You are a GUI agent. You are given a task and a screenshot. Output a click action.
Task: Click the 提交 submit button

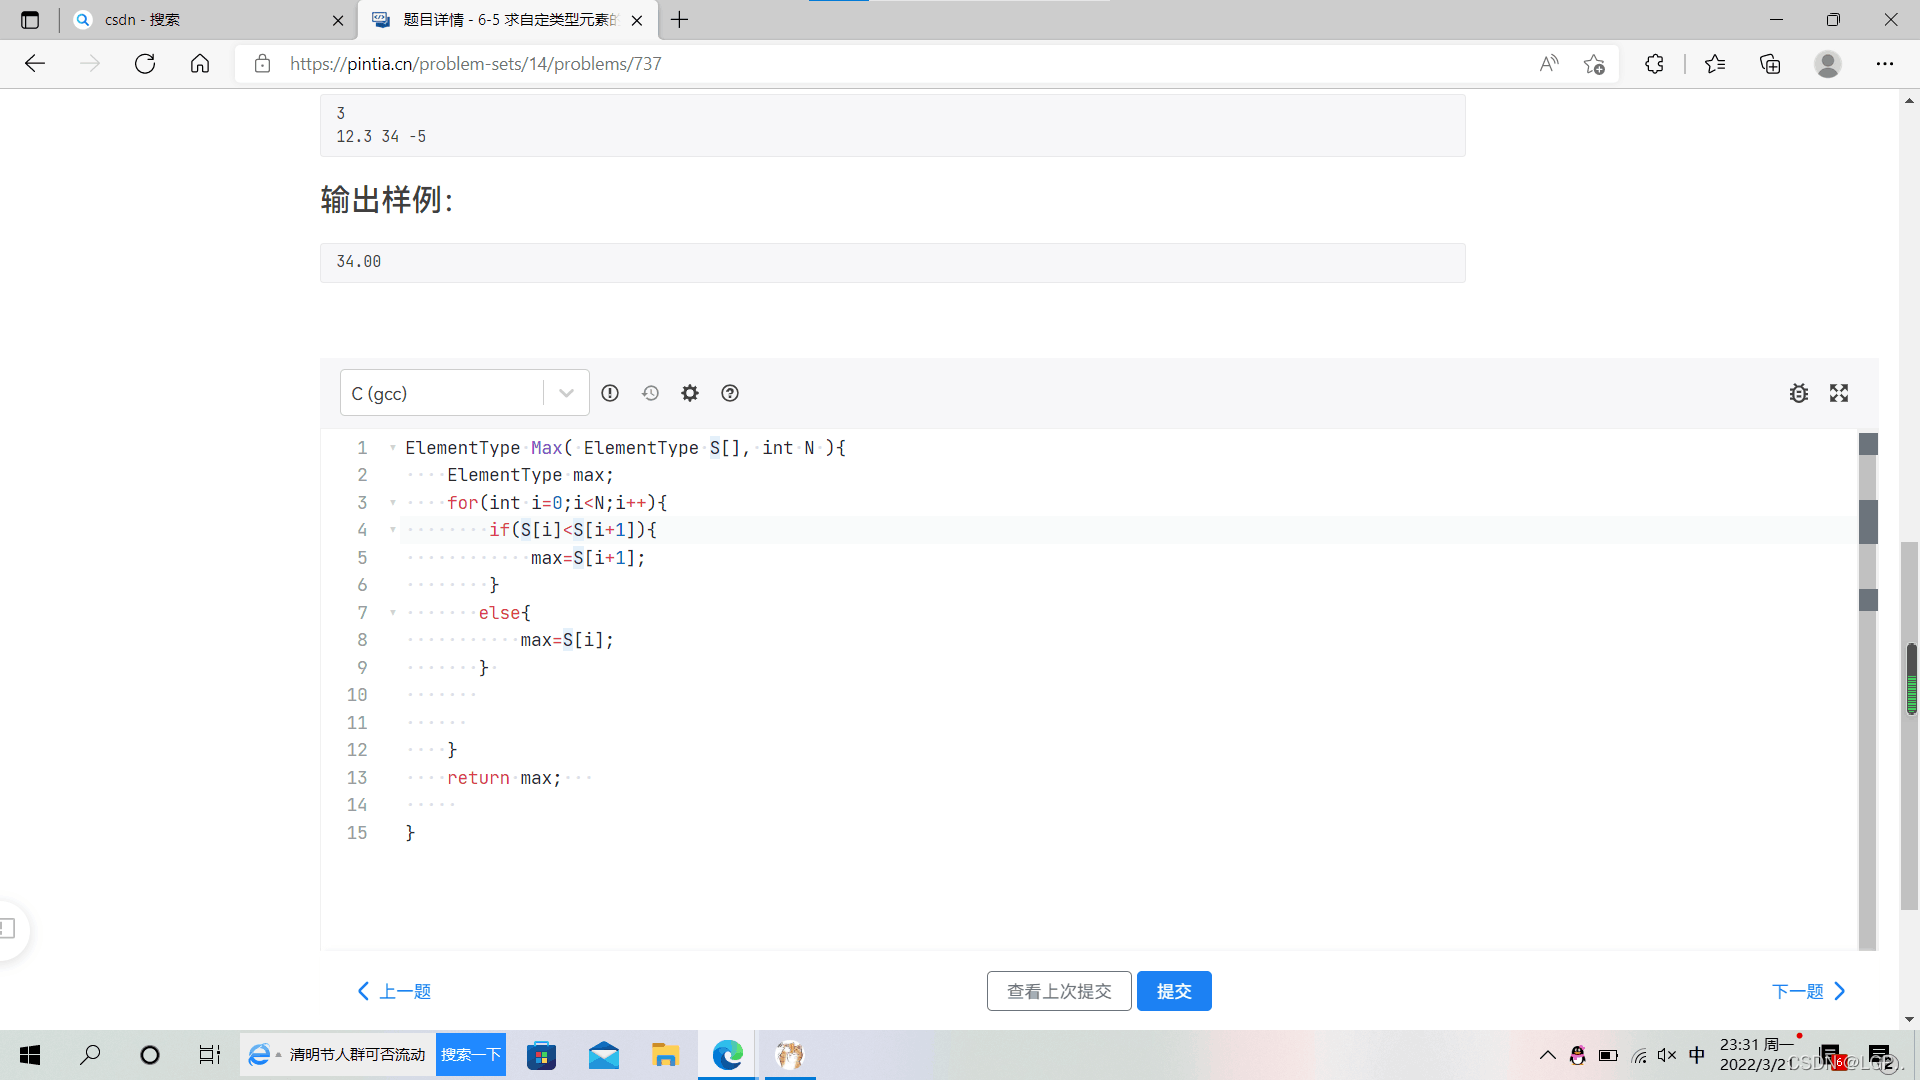click(x=1174, y=990)
